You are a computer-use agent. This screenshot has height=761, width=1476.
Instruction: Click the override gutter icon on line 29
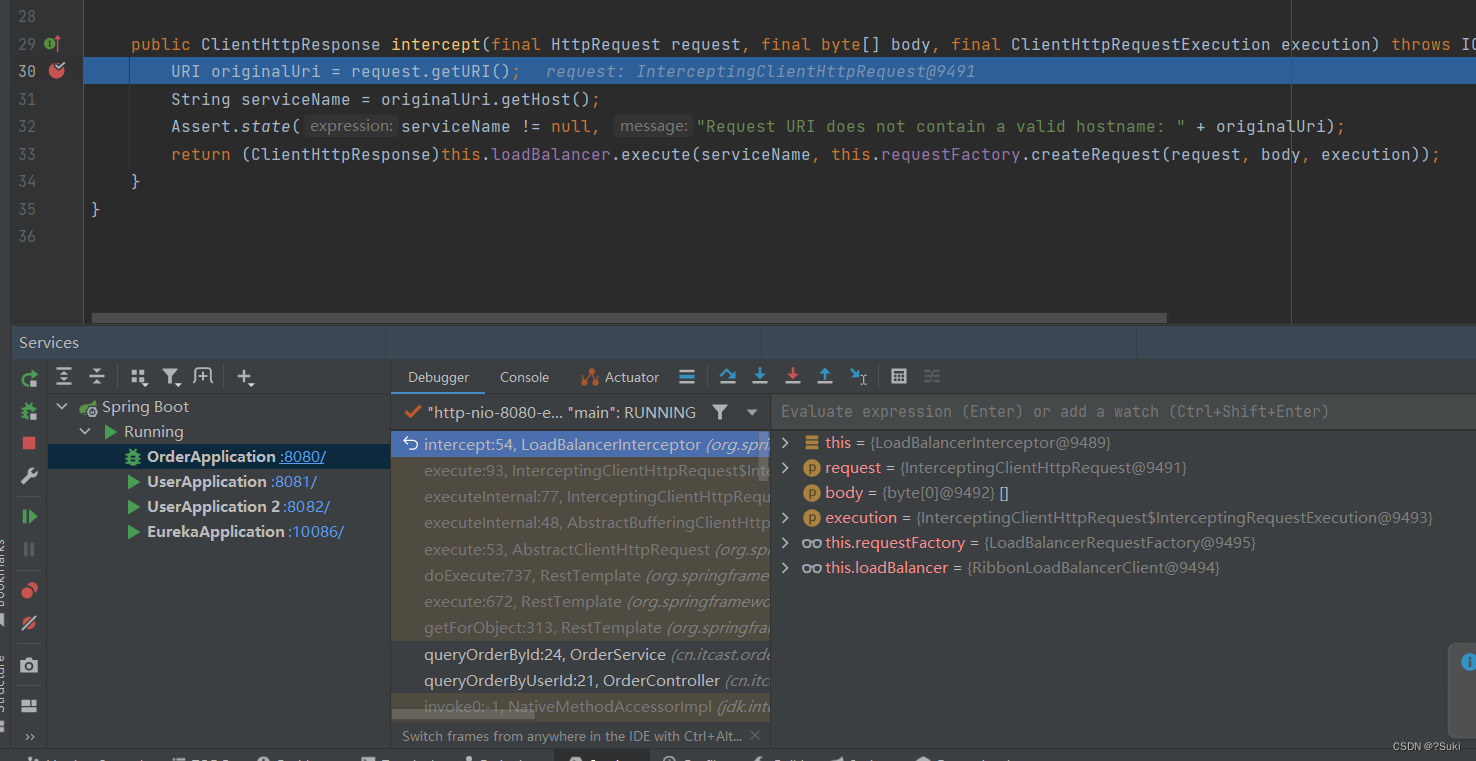[54, 44]
